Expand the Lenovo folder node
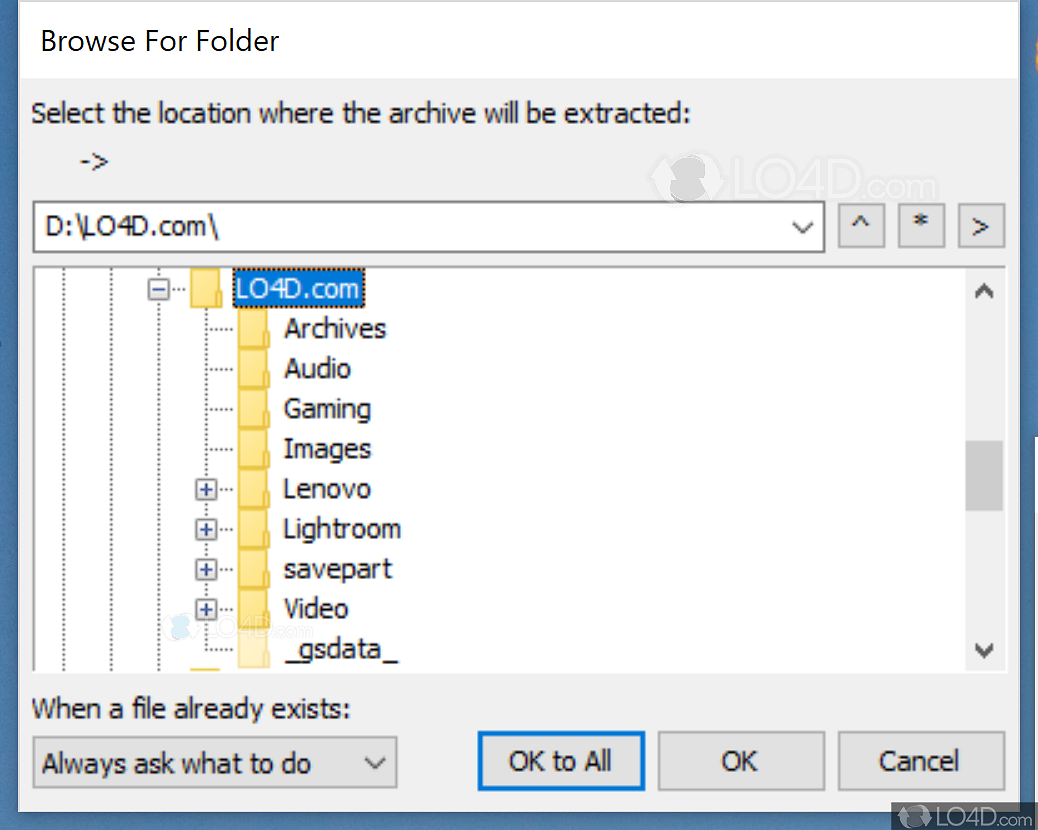This screenshot has height=830, width=1038. point(206,489)
